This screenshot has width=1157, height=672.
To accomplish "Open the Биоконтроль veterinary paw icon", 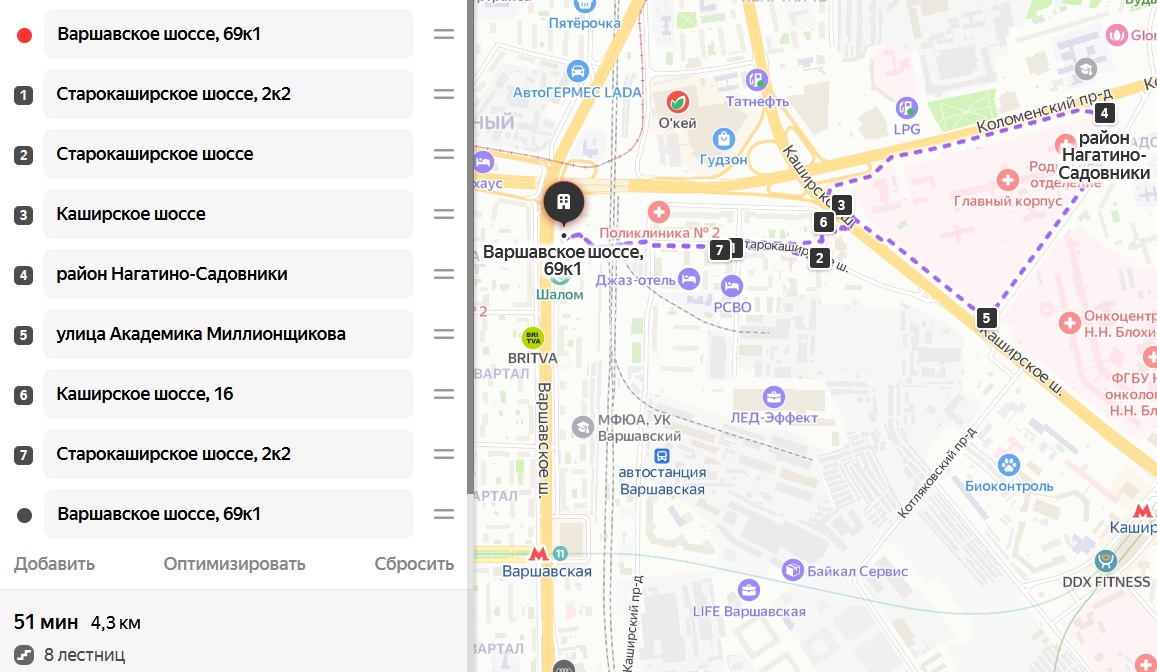I will [x=1009, y=465].
